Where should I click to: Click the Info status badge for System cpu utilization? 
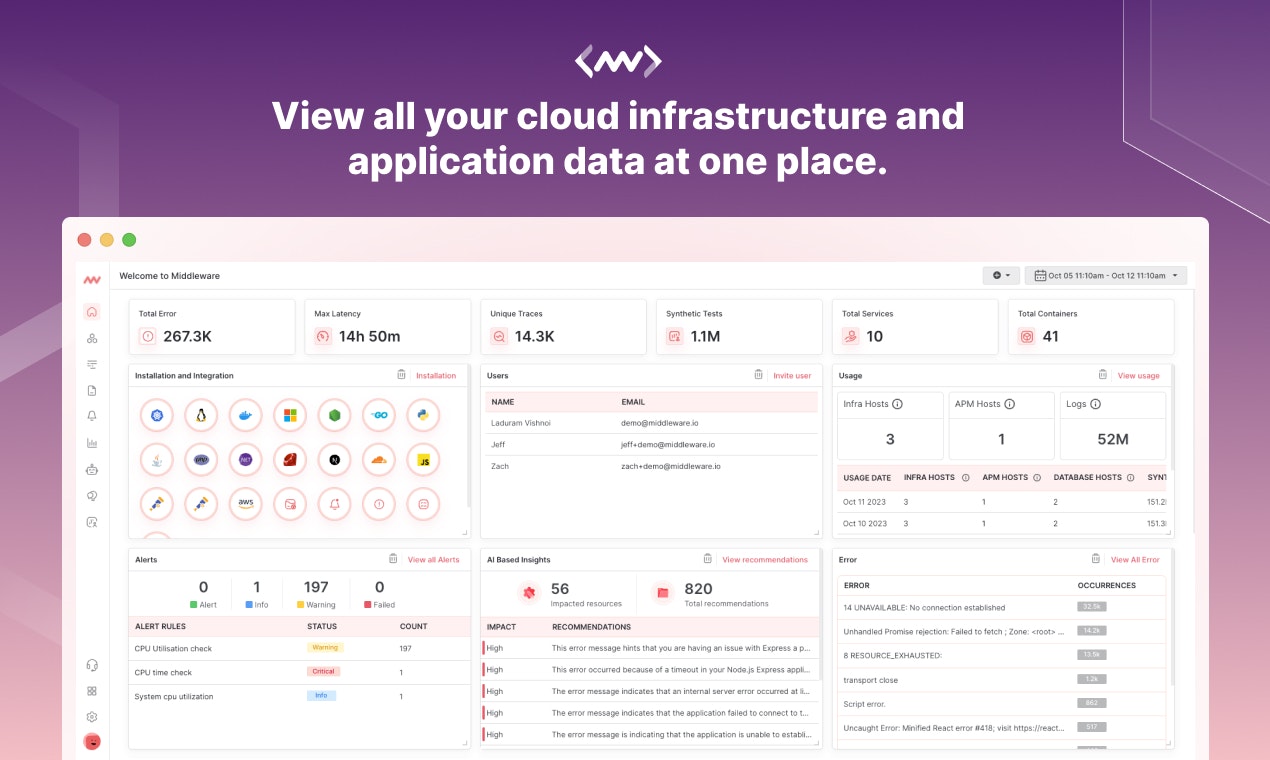click(x=321, y=695)
